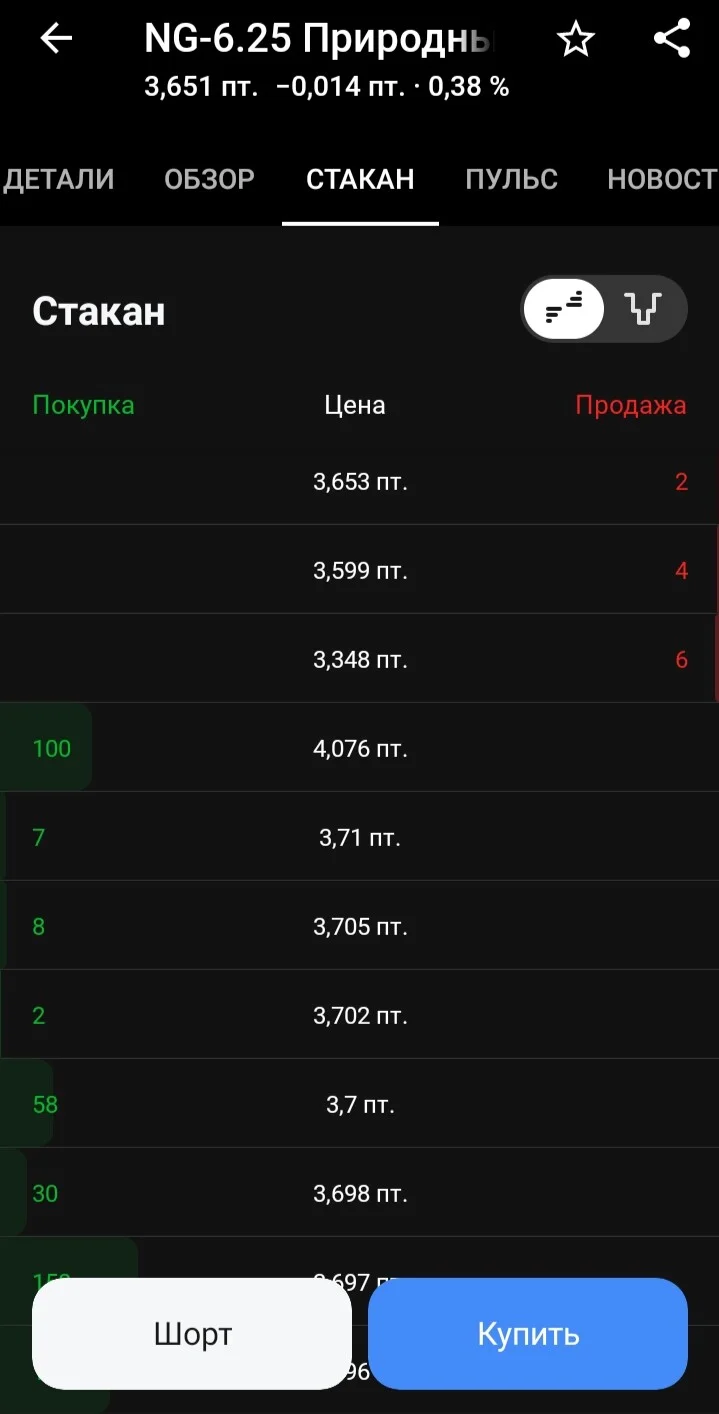
Task: Choose the 3,348 пт. ask row
Action: click(359, 659)
